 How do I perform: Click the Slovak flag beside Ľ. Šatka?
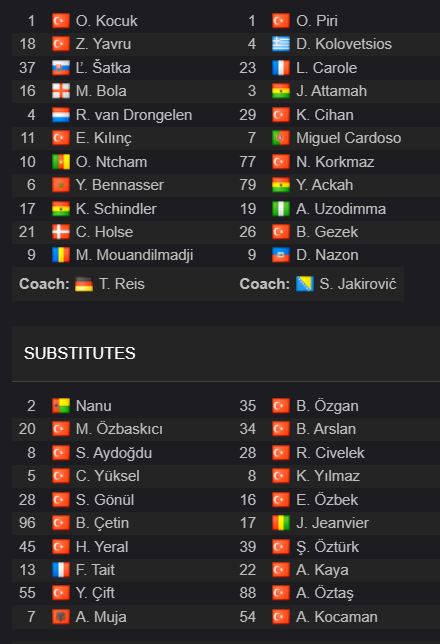(x=60, y=68)
